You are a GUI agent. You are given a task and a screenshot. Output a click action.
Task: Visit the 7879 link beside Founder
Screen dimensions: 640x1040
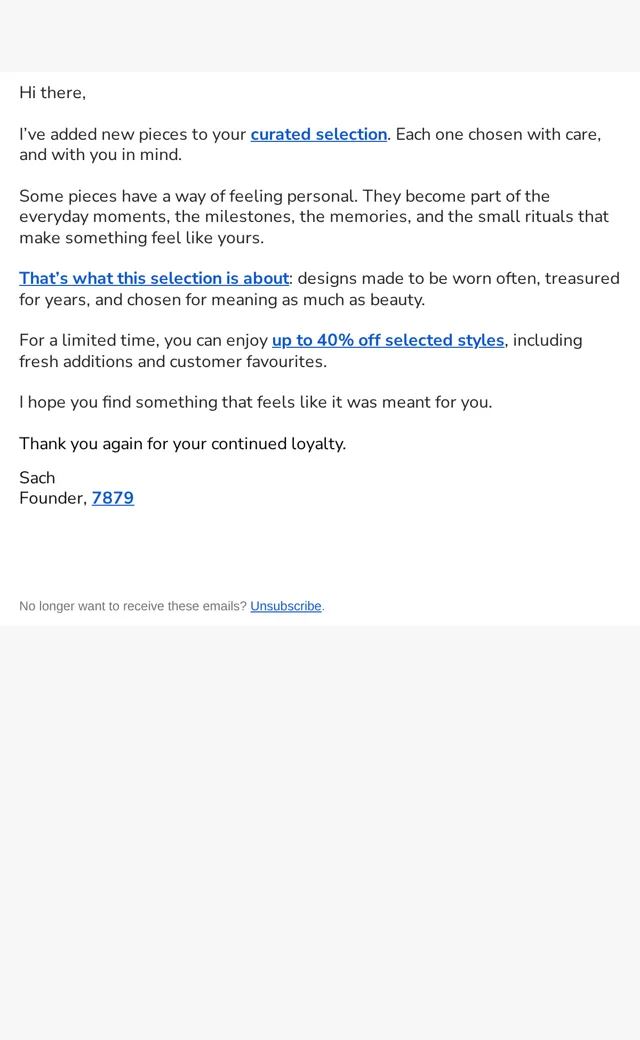(x=113, y=498)
